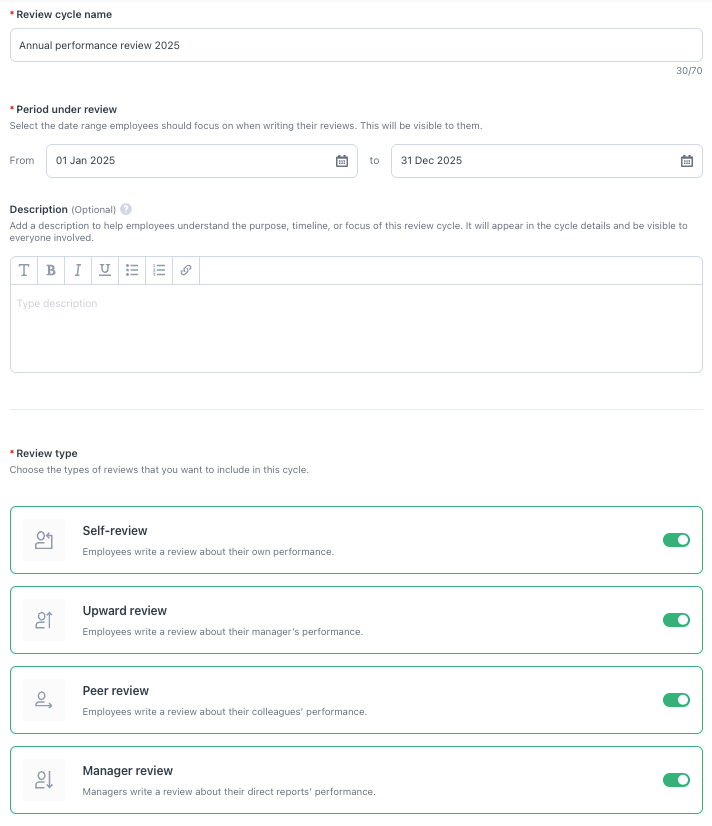Image resolution: width=712 pixels, height=826 pixels.
Task: Click the text style (T) formatting icon
Action: pyautogui.click(x=24, y=271)
